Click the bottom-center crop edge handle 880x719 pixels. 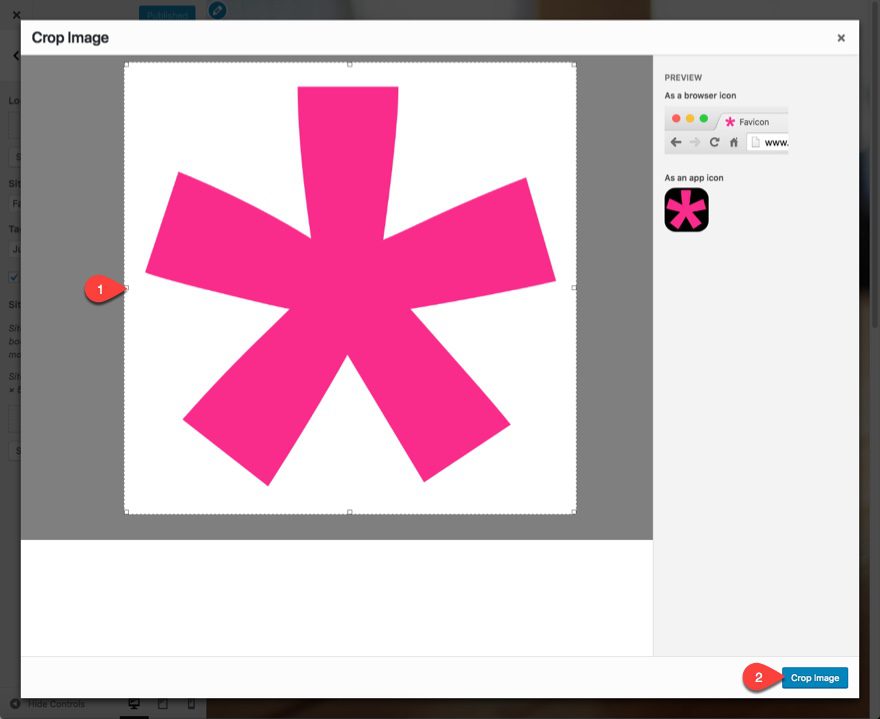click(350, 512)
